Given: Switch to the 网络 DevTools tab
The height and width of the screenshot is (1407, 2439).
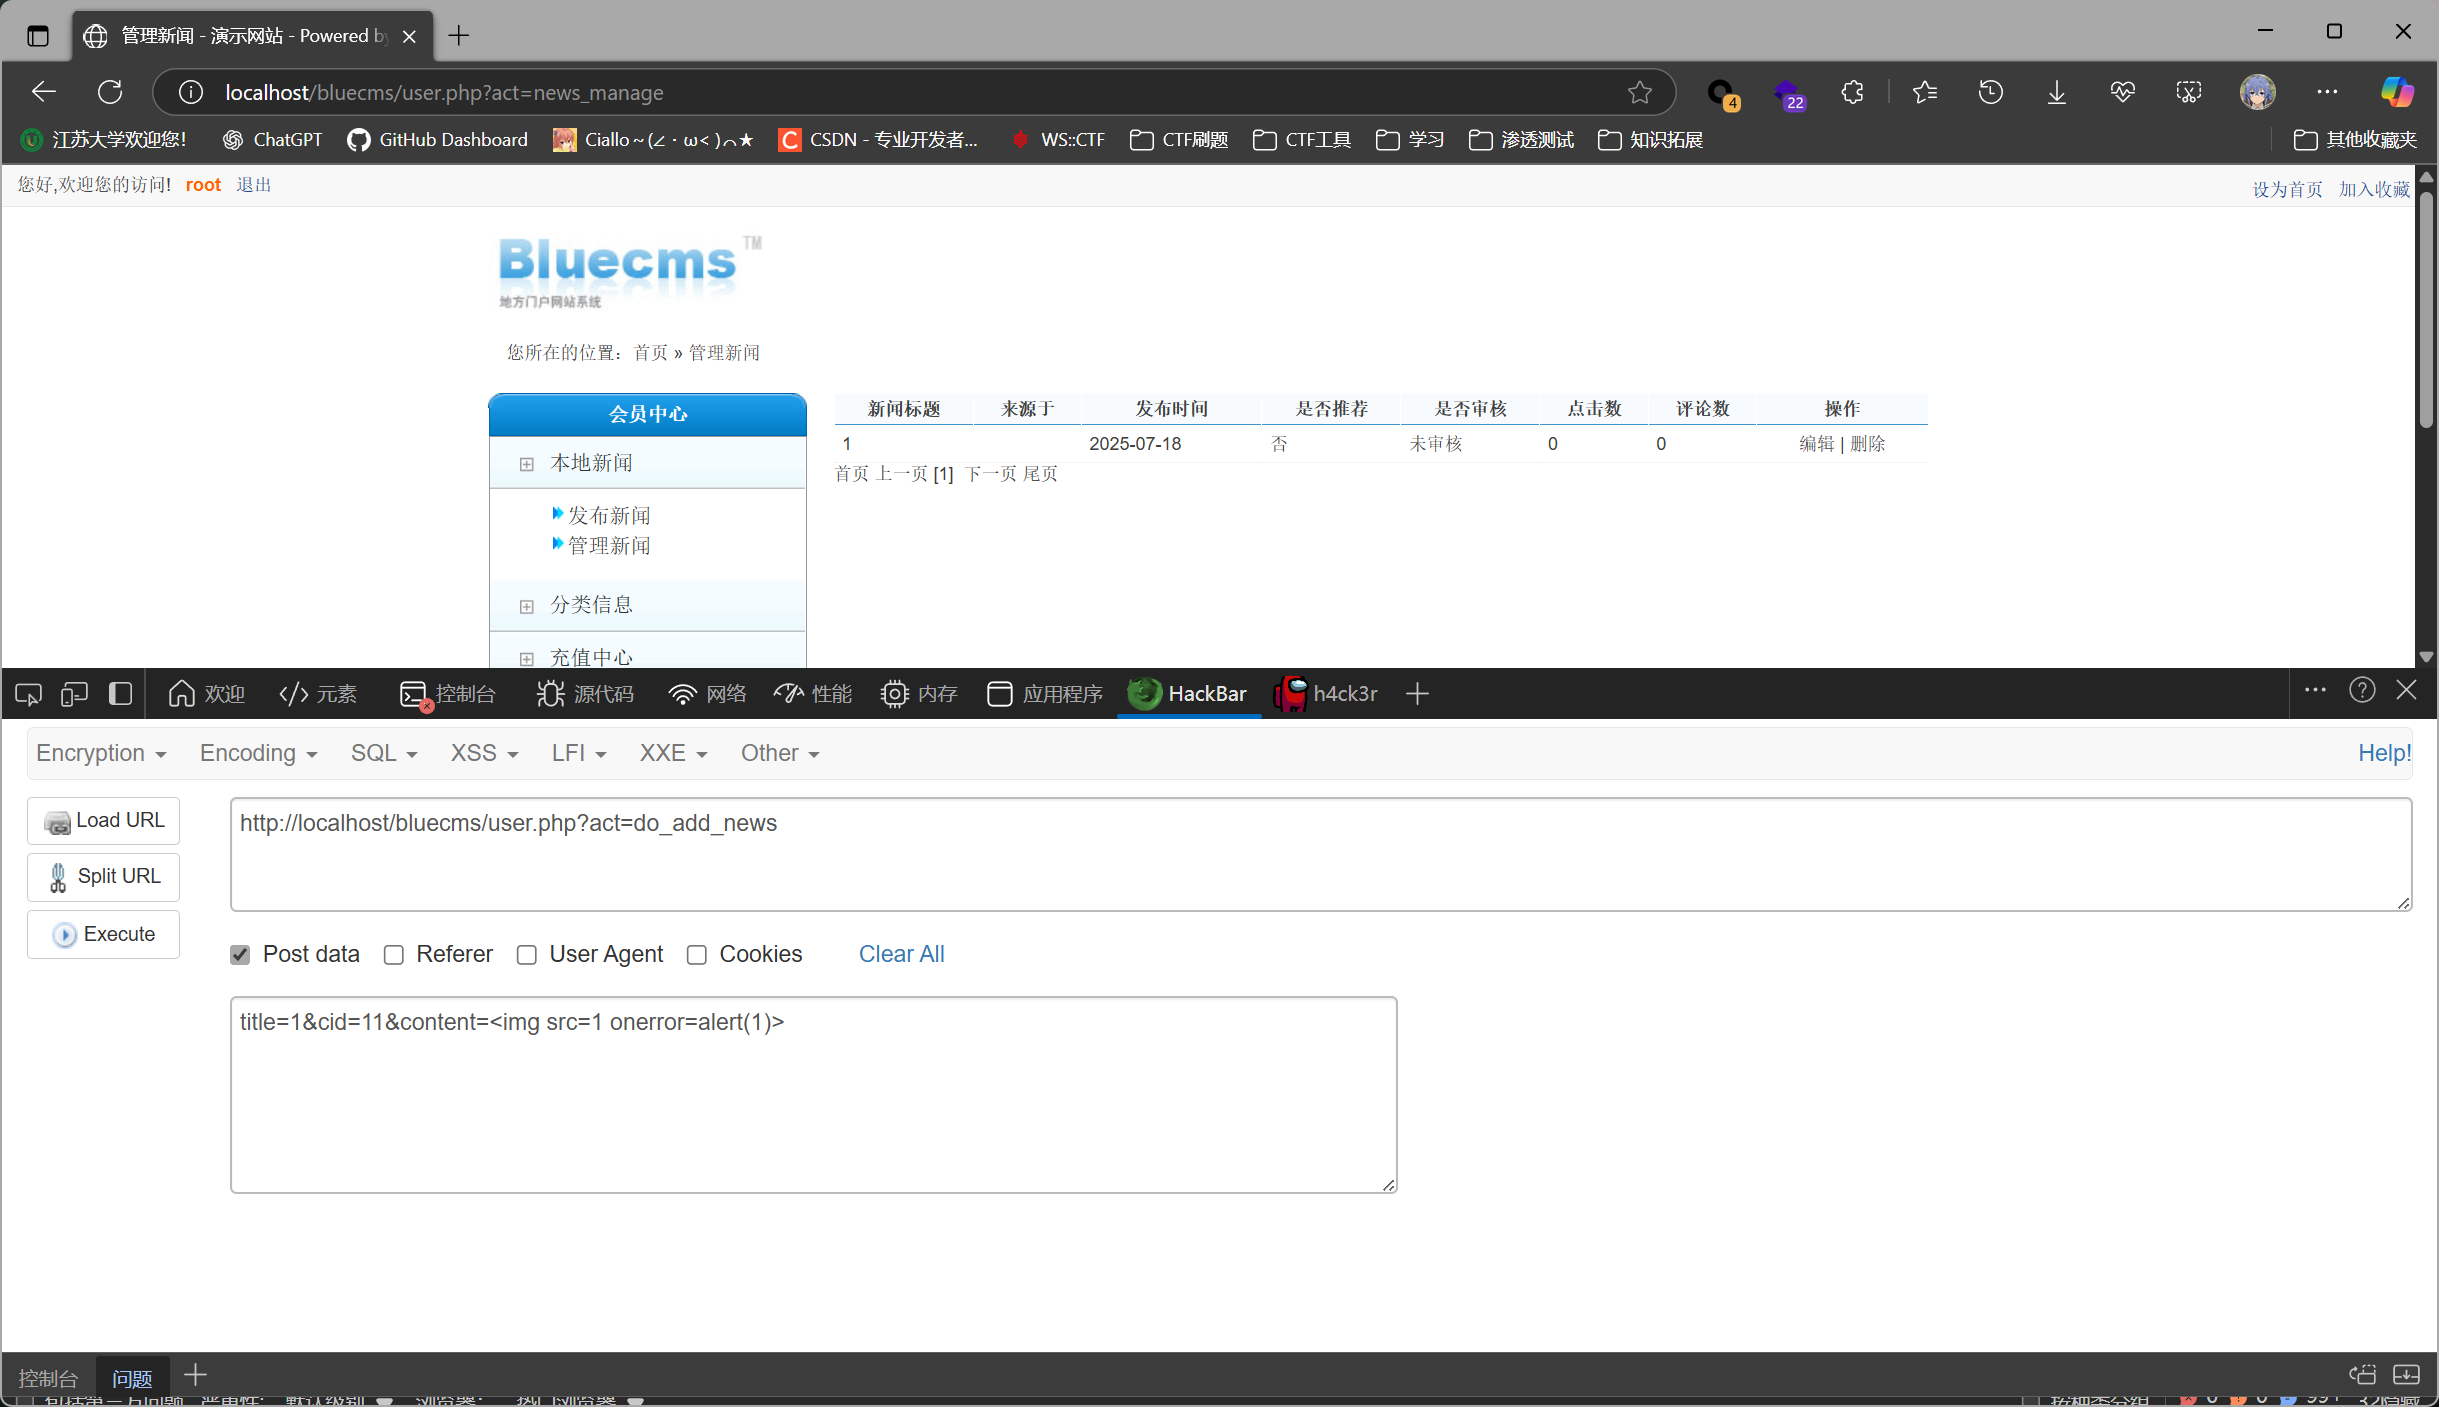Looking at the screenshot, I should (x=708, y=694).
